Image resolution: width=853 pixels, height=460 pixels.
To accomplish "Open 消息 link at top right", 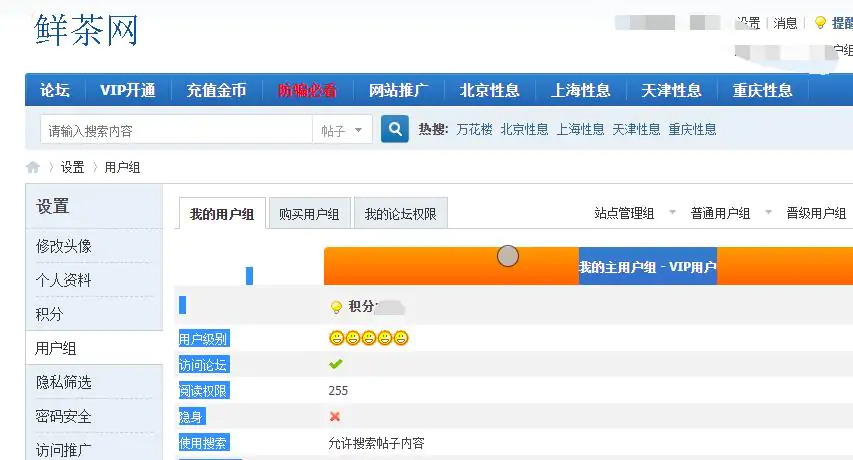I will [785, 23].
